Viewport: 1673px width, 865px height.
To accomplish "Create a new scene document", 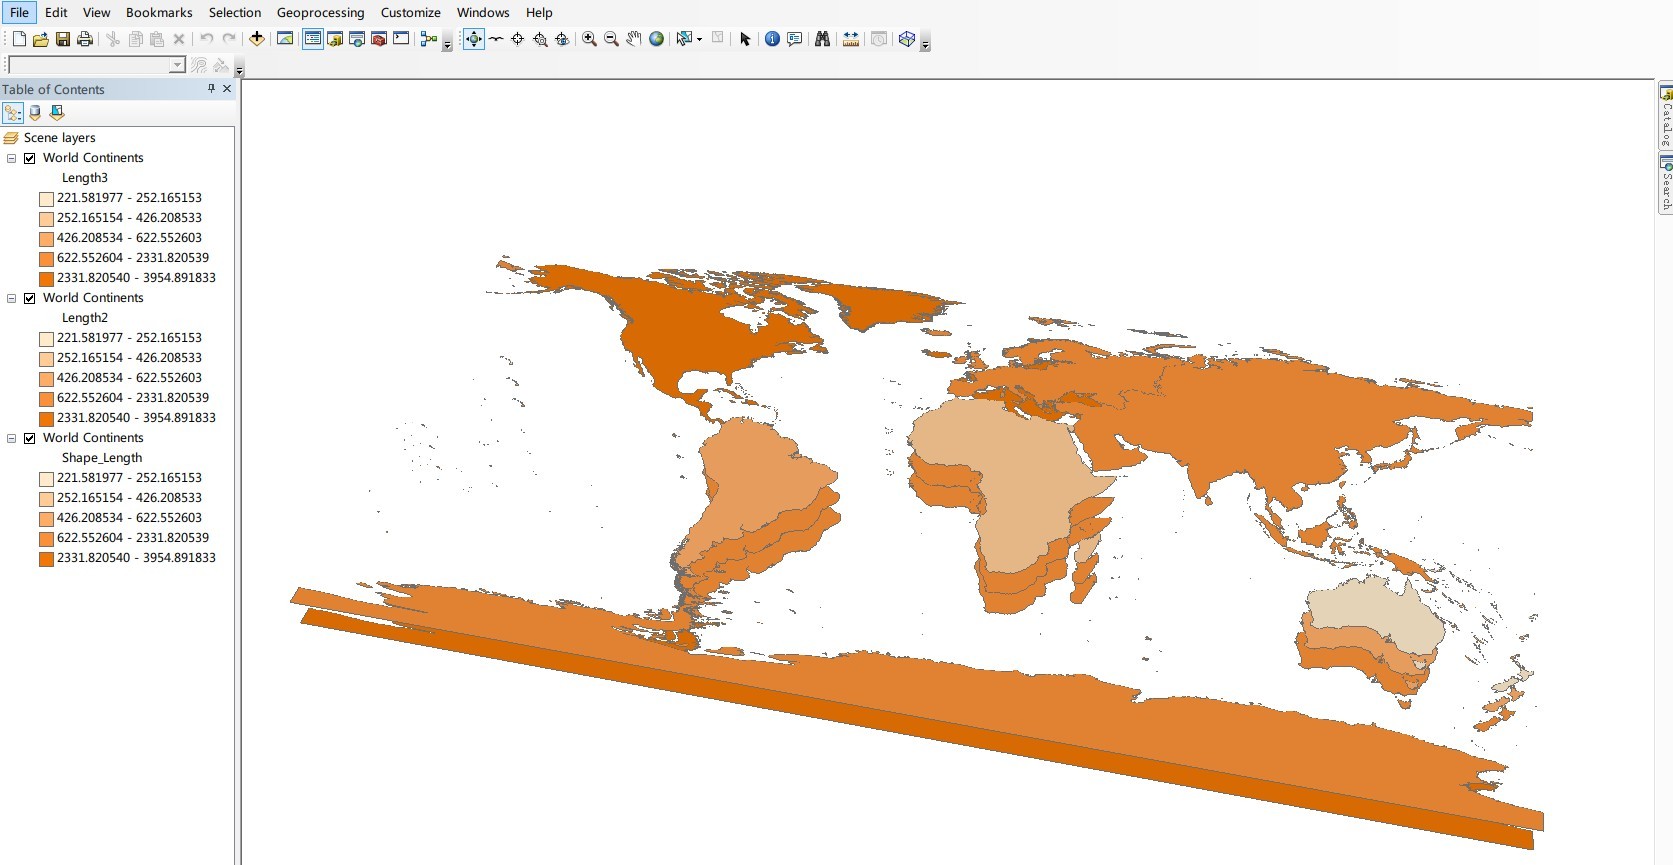I will pos(19,39).
